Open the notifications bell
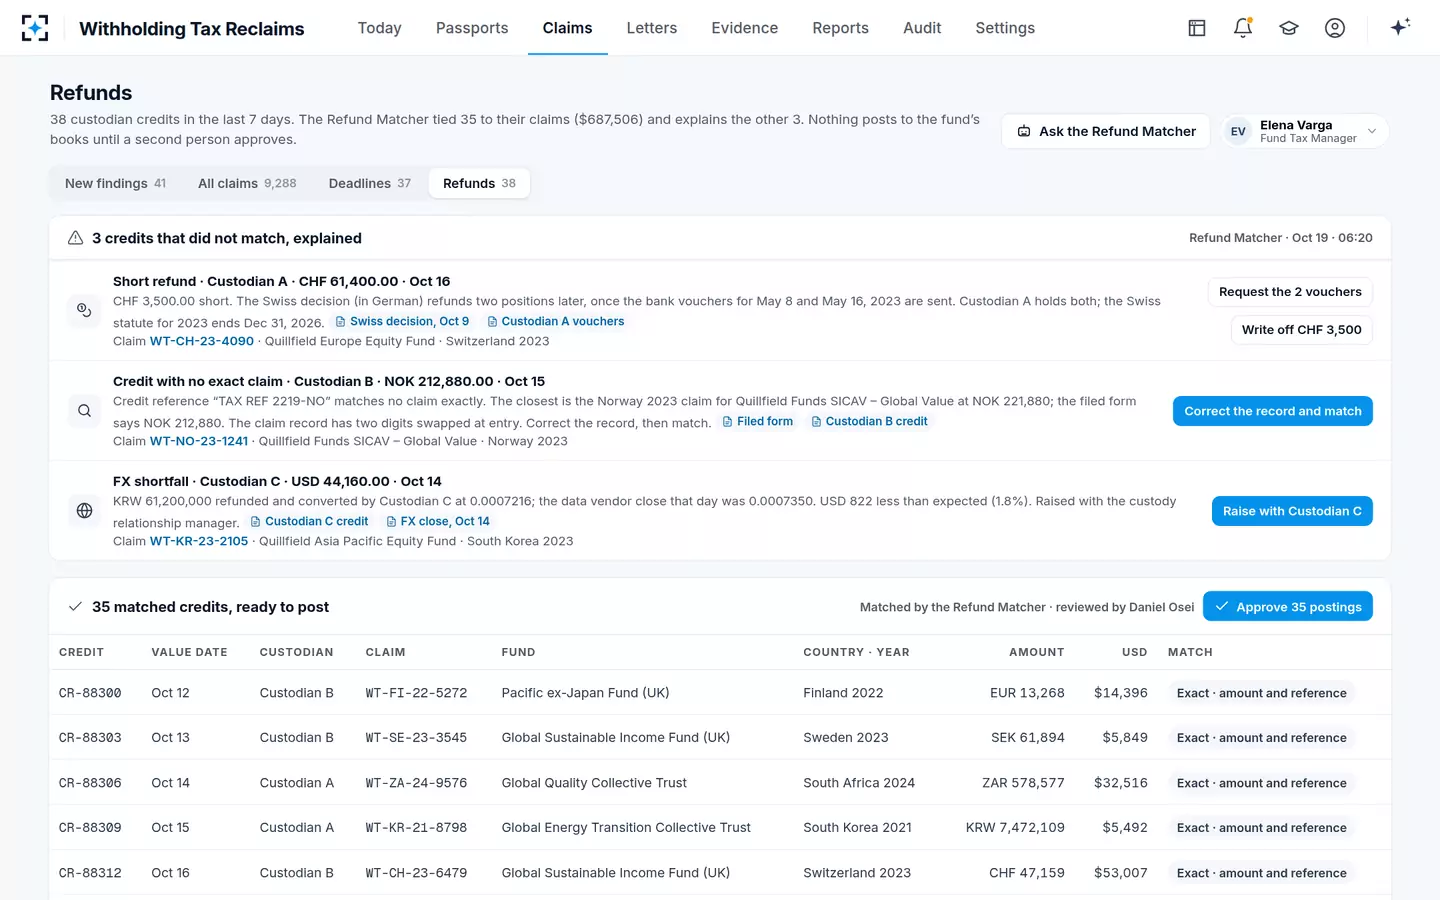 [x=1243, y=28]
